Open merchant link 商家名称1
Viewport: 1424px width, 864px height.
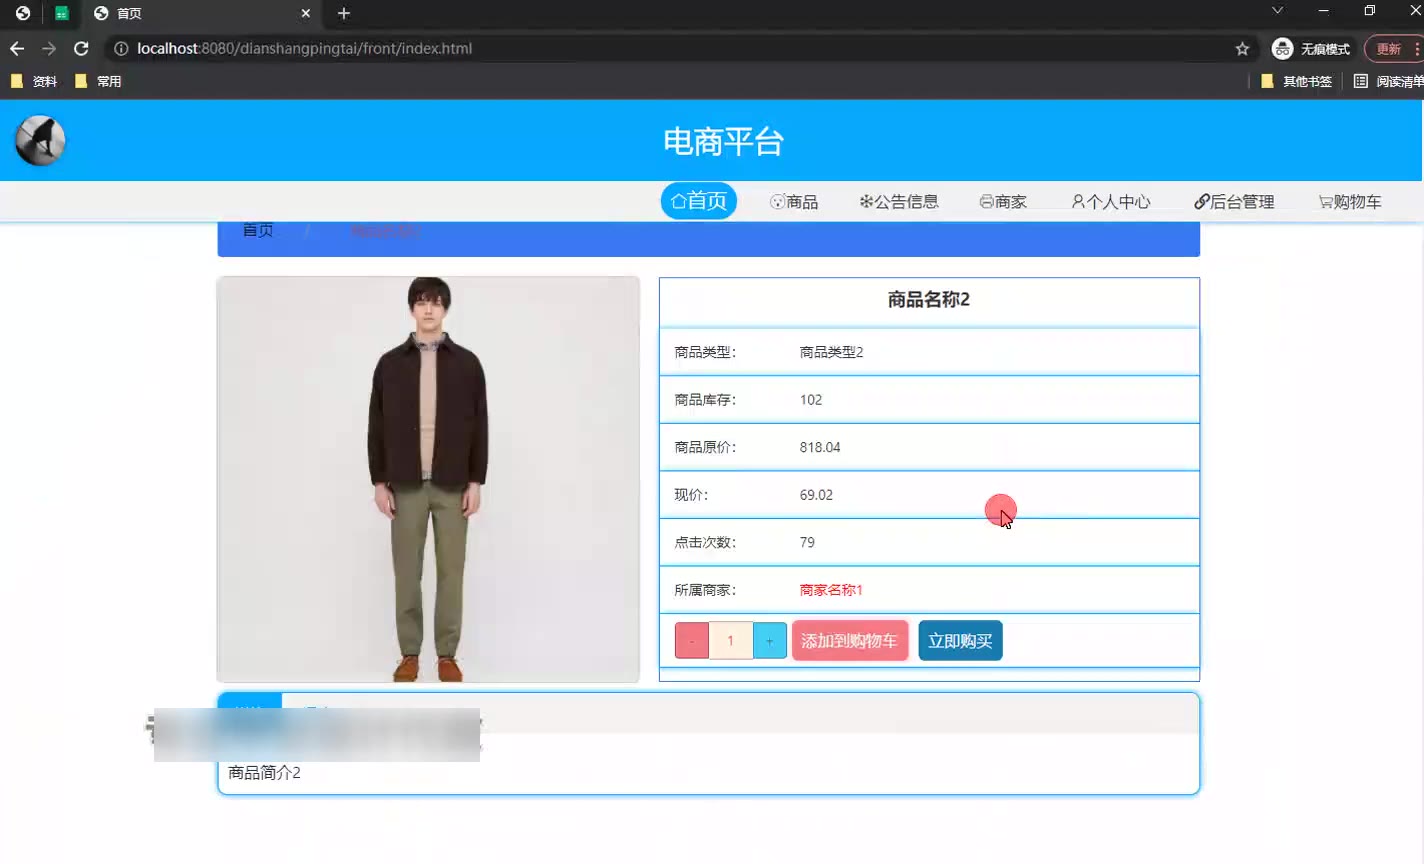830,590
